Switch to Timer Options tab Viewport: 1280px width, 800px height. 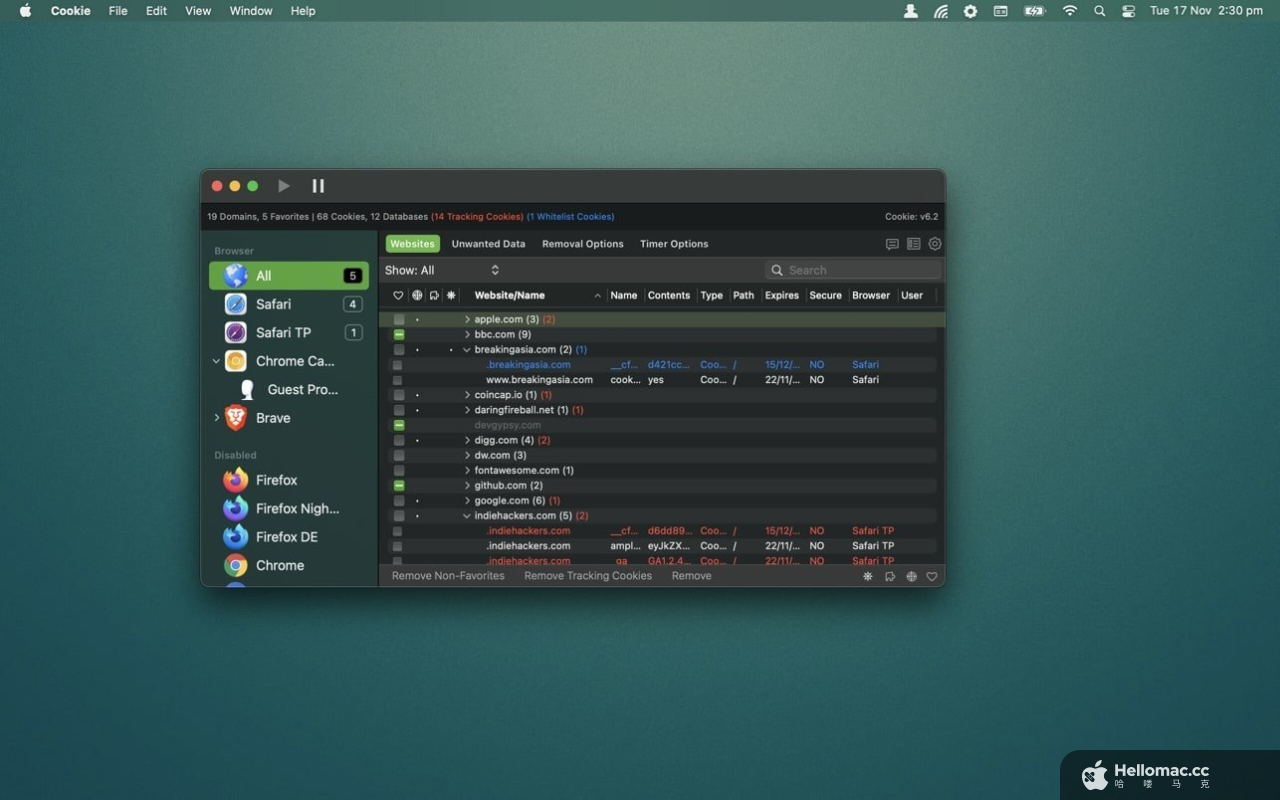(x=674, y=244)
